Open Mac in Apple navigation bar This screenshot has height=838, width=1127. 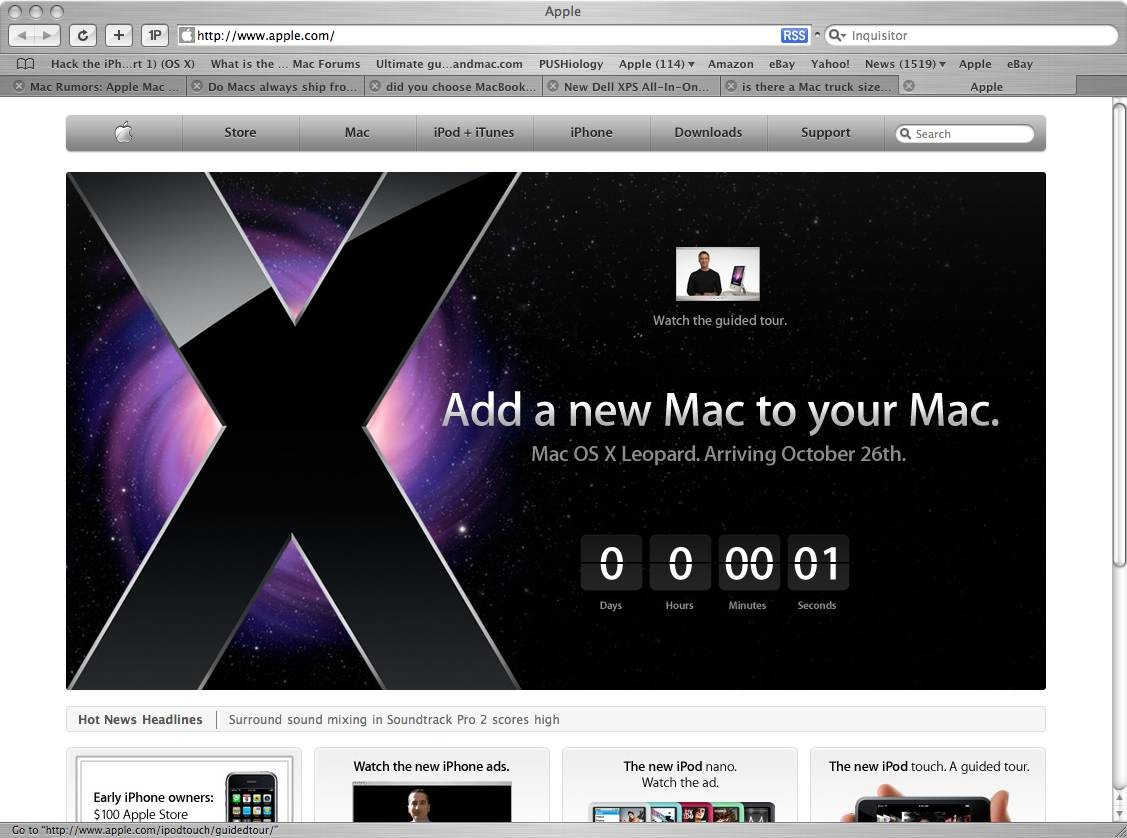pos(357,132)
